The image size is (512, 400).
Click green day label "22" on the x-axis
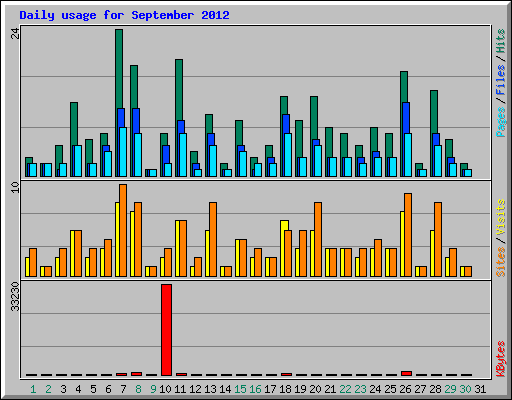[345, 389]
